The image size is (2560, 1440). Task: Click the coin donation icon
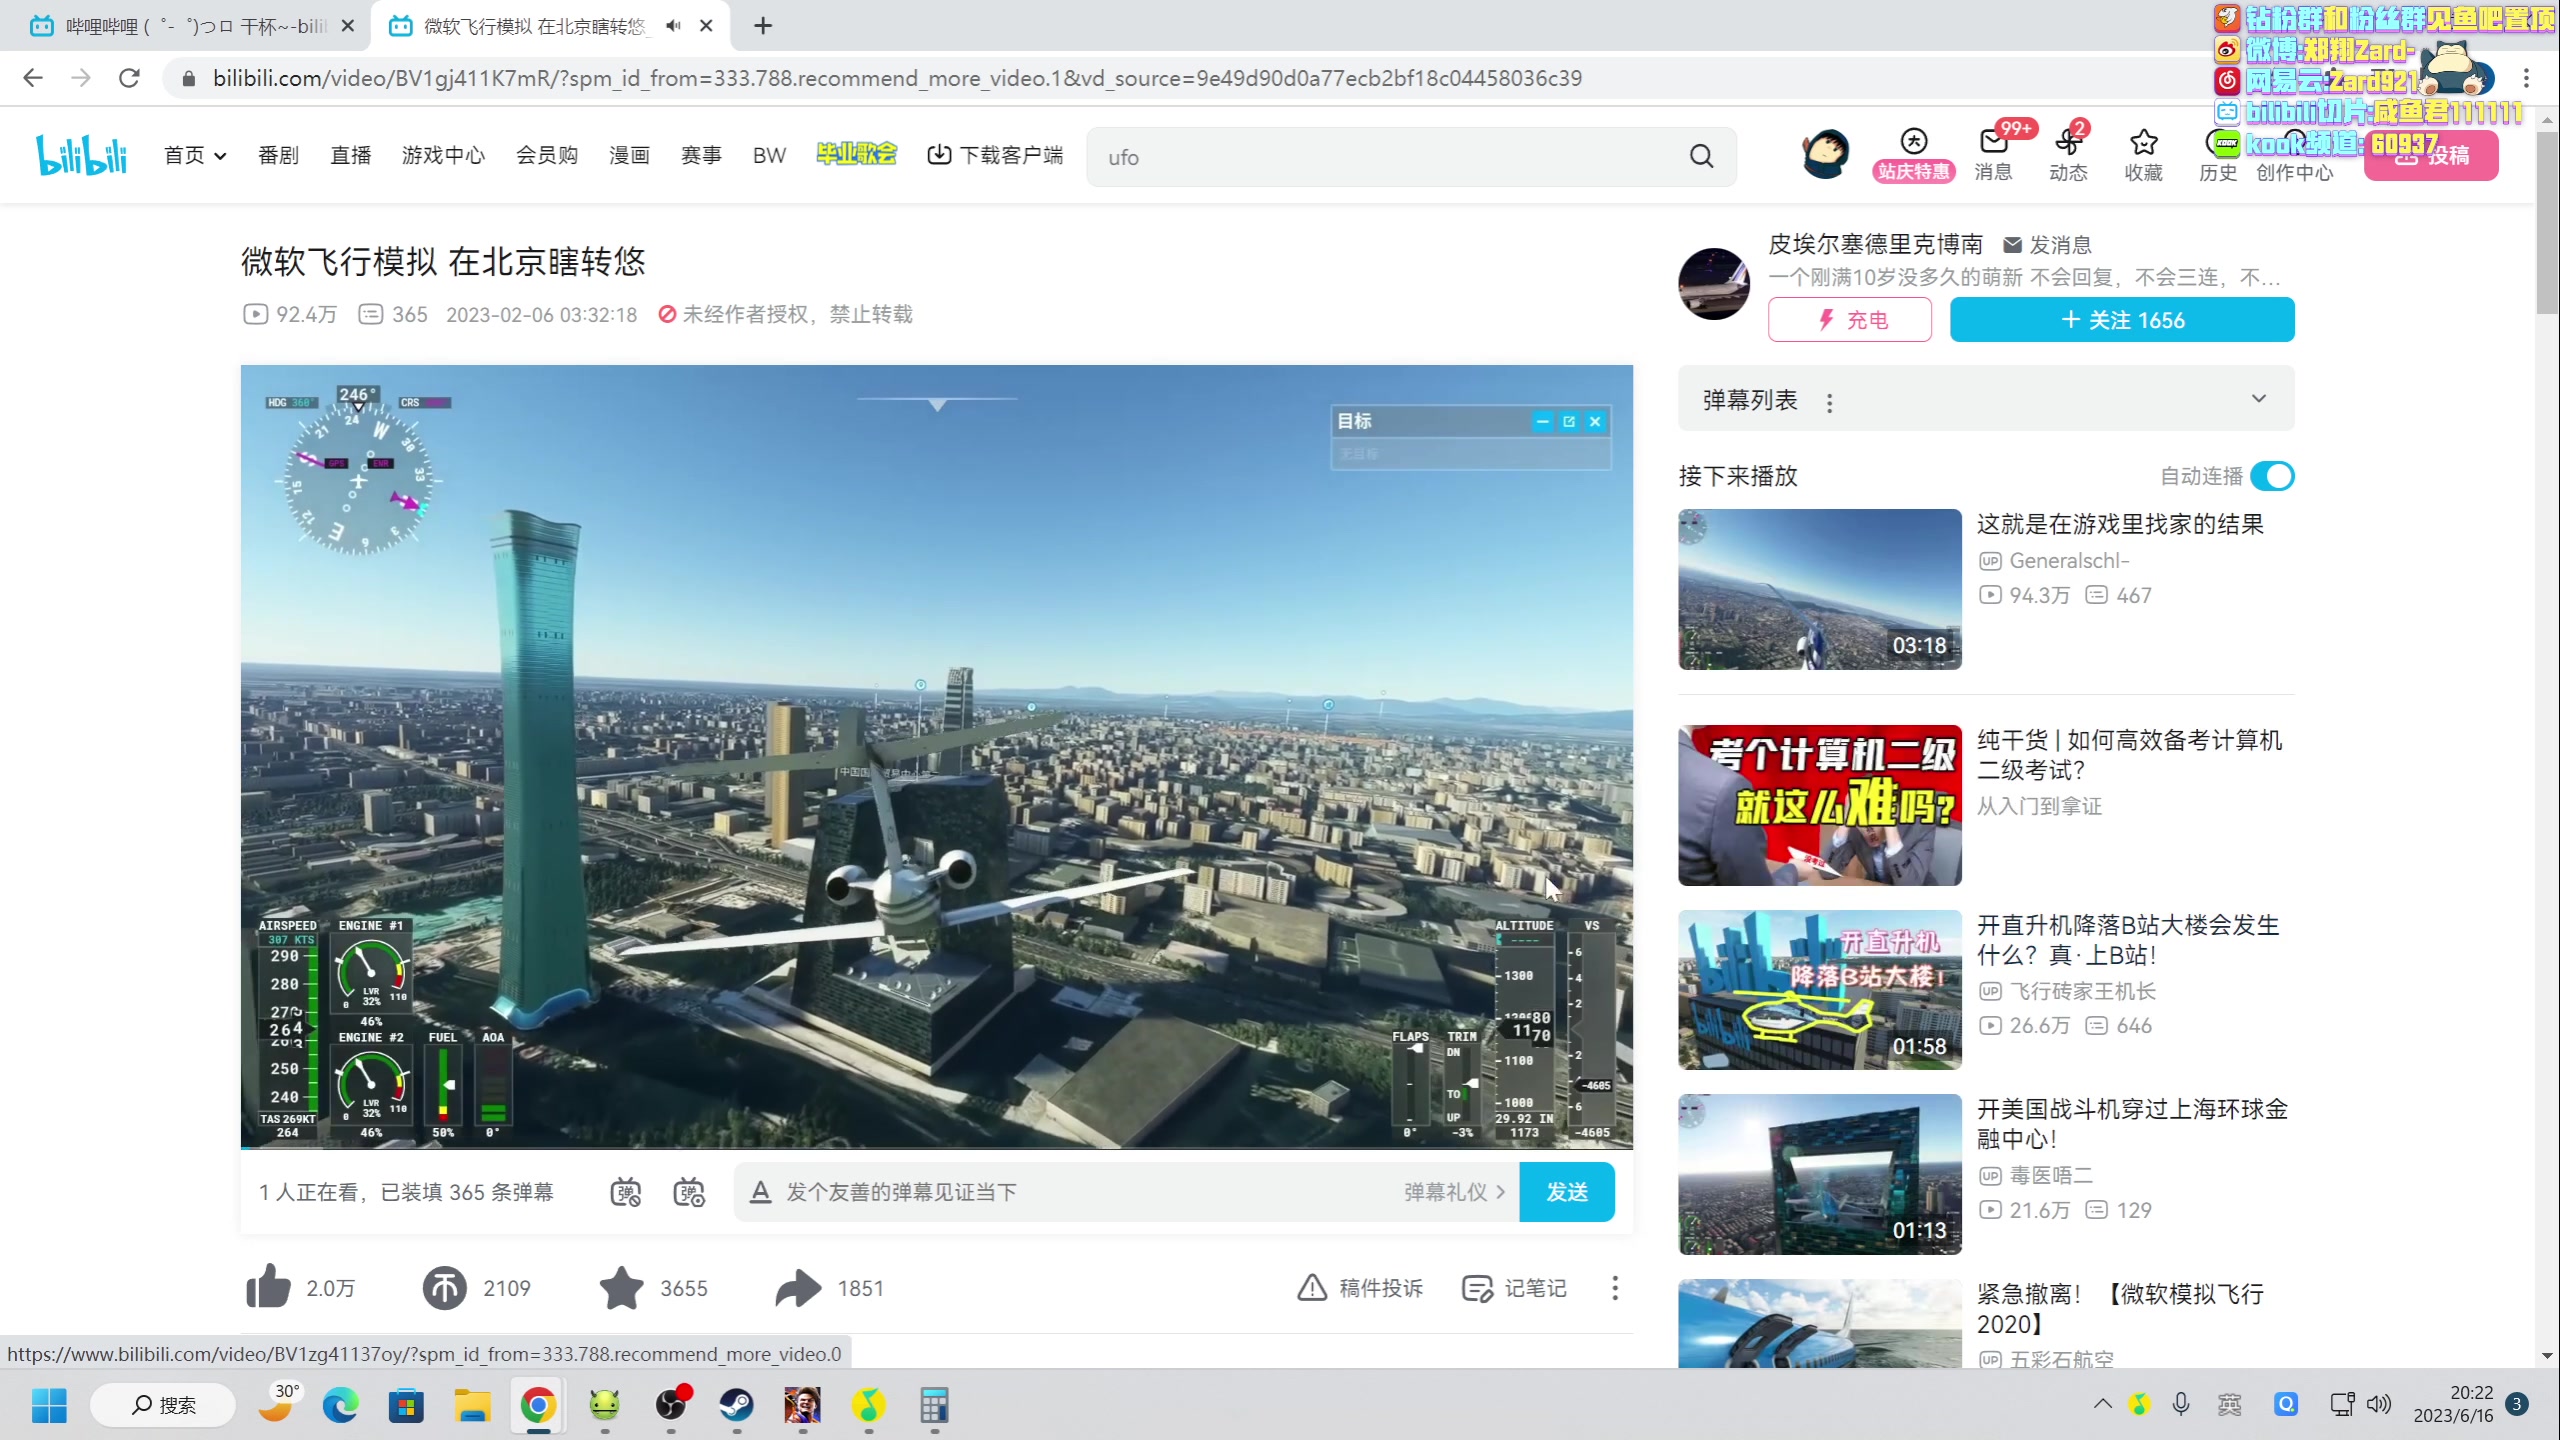pos(444,1288)
